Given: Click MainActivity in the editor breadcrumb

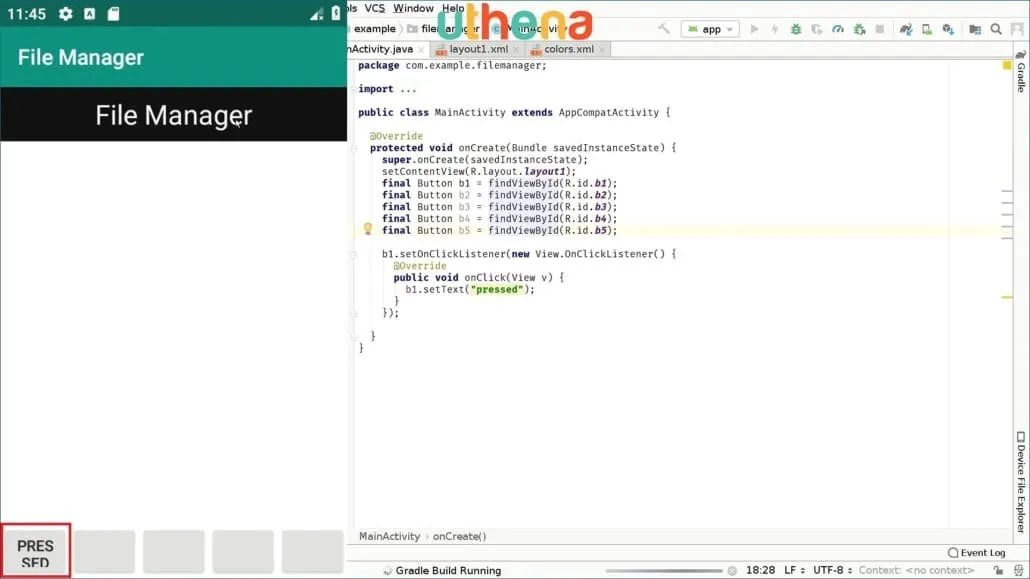Looking at the screenshot, I should click(389, 536).
